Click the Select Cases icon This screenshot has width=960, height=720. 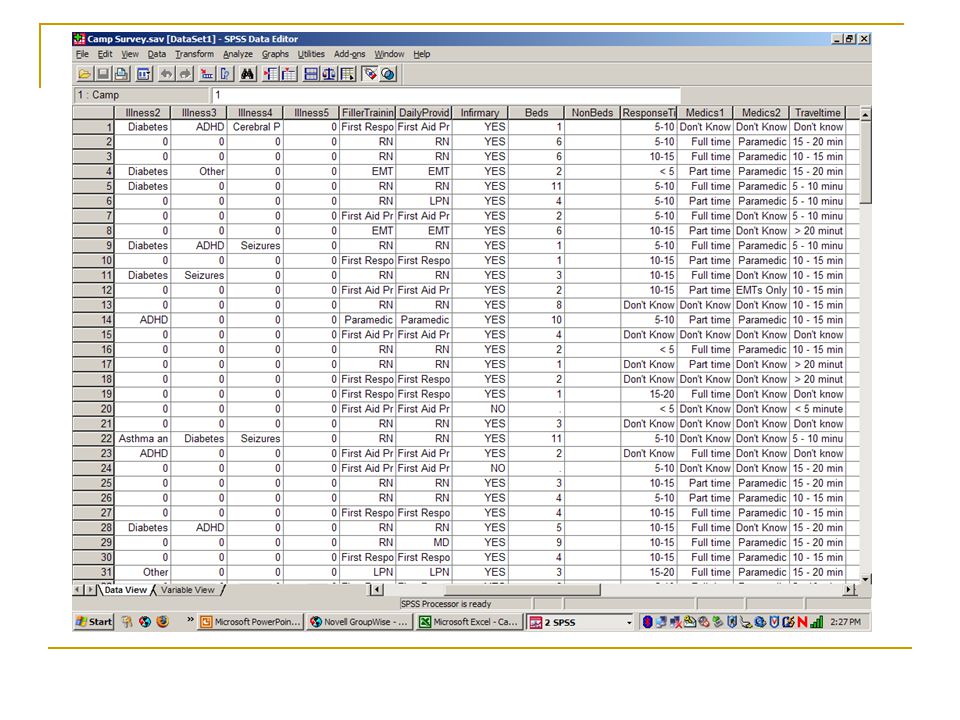[348, 74]
